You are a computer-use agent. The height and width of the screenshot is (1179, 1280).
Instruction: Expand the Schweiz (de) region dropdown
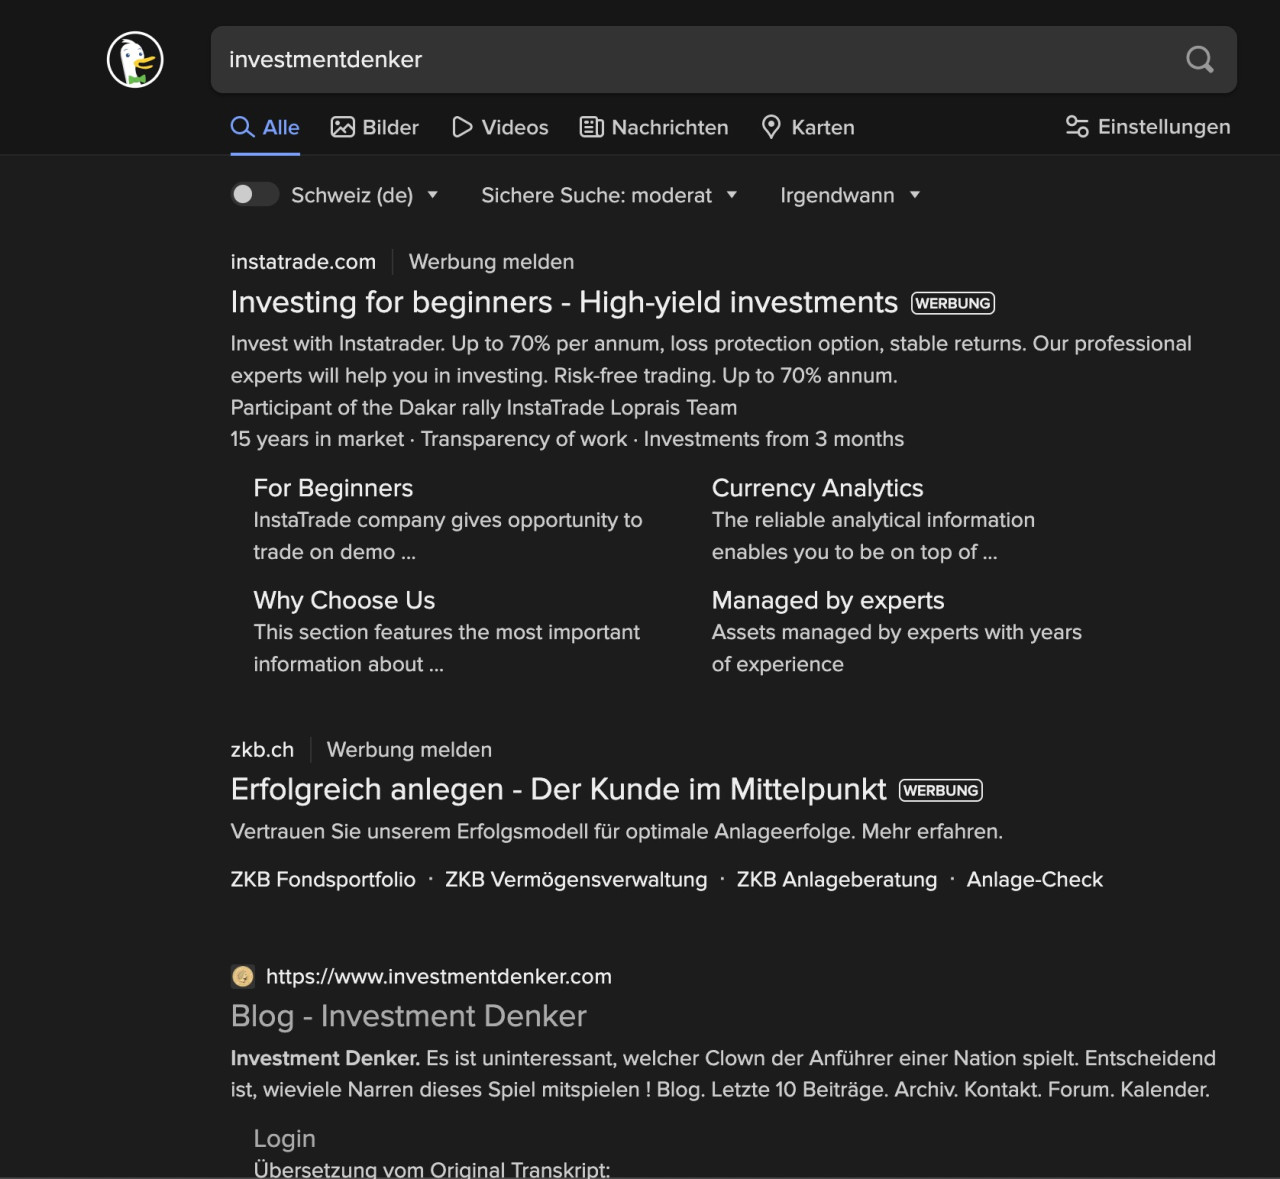click(365, 195)
